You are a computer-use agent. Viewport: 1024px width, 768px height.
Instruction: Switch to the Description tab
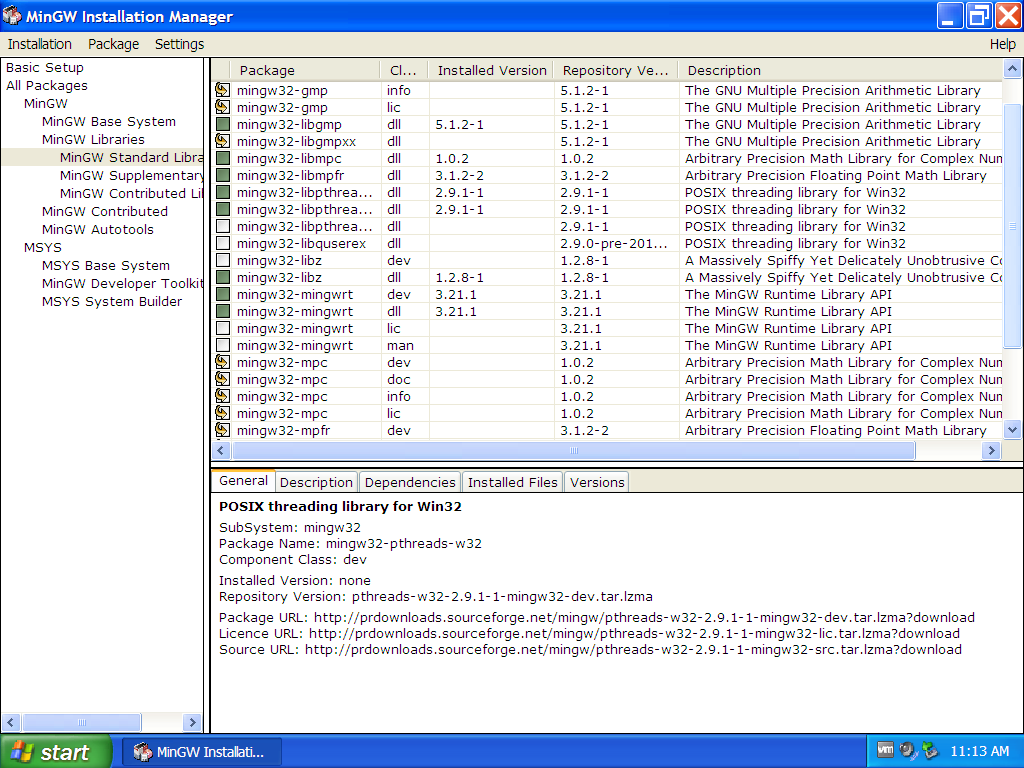click(x=317, y=482)
